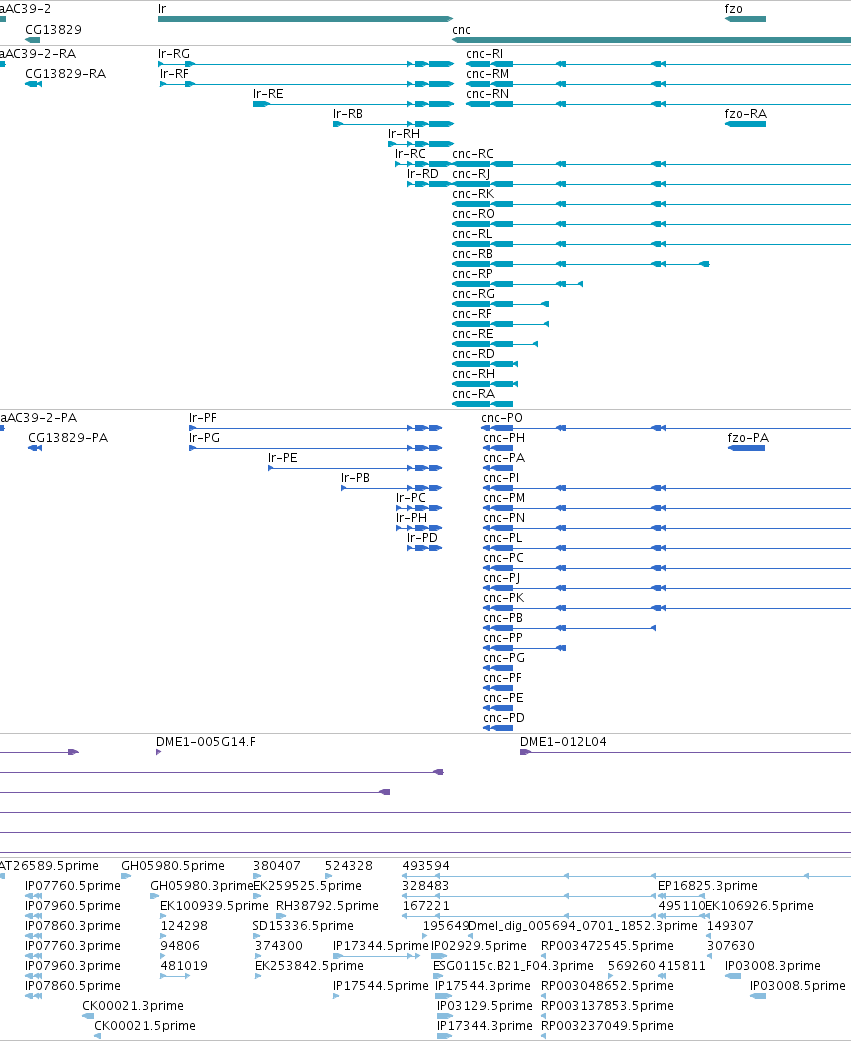This screenshot has height=1041, width=851.
Task: Click transcript Ir-RE label
Action: (268, 94)
